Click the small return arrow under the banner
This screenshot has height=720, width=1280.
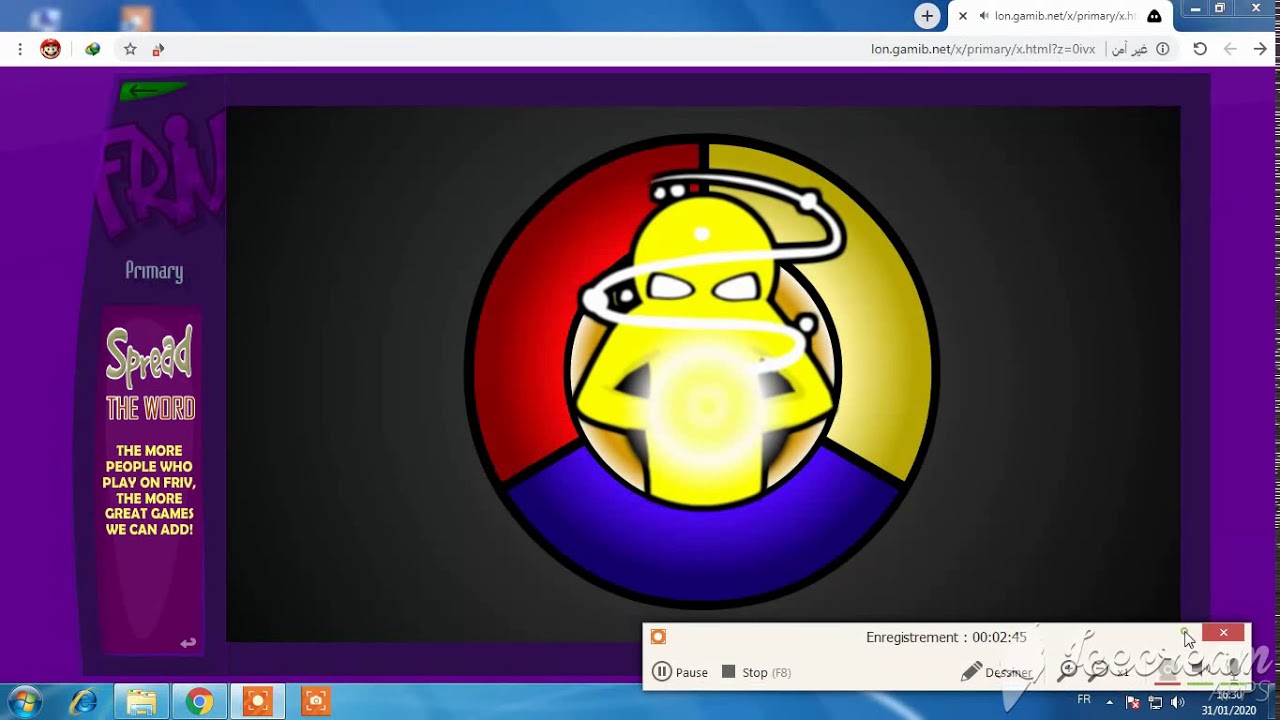tap(188, 643)
